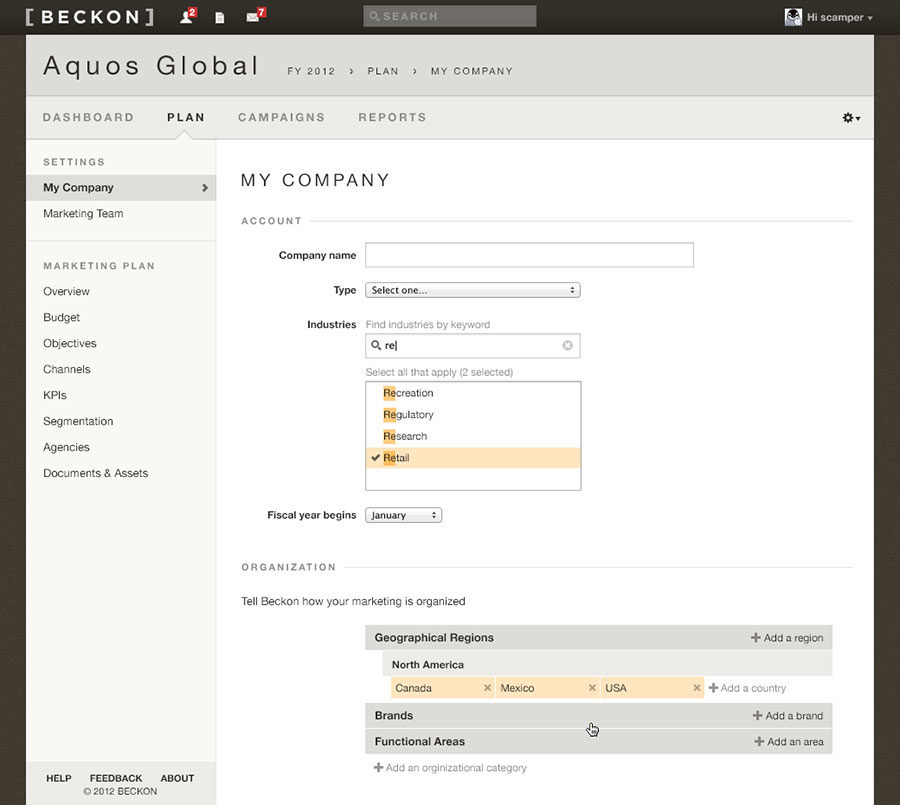Remove Canada from North America
The width and height of the screenshot is (900, 805).
tap(487, 688)
